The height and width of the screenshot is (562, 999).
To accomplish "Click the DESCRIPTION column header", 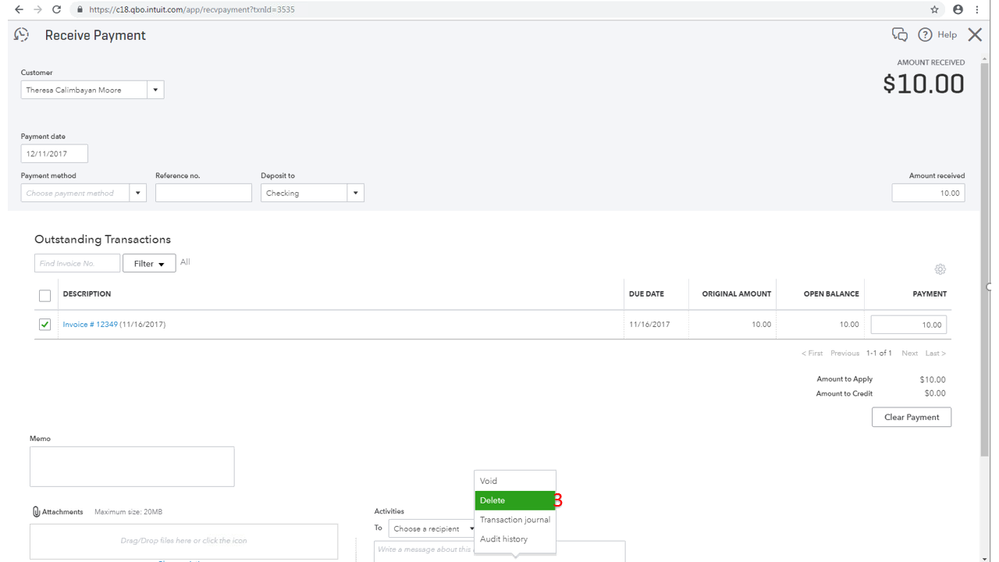I will coord(87,294).
